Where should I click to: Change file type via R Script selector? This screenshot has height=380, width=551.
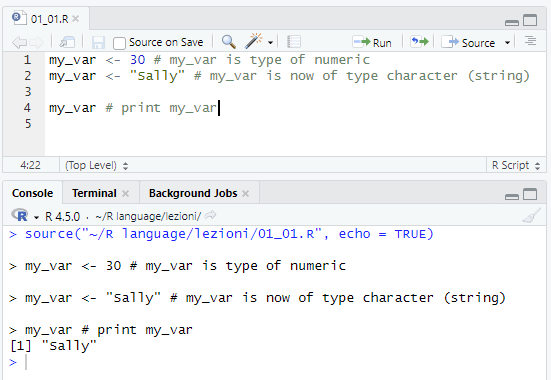[x=516, y=165]
